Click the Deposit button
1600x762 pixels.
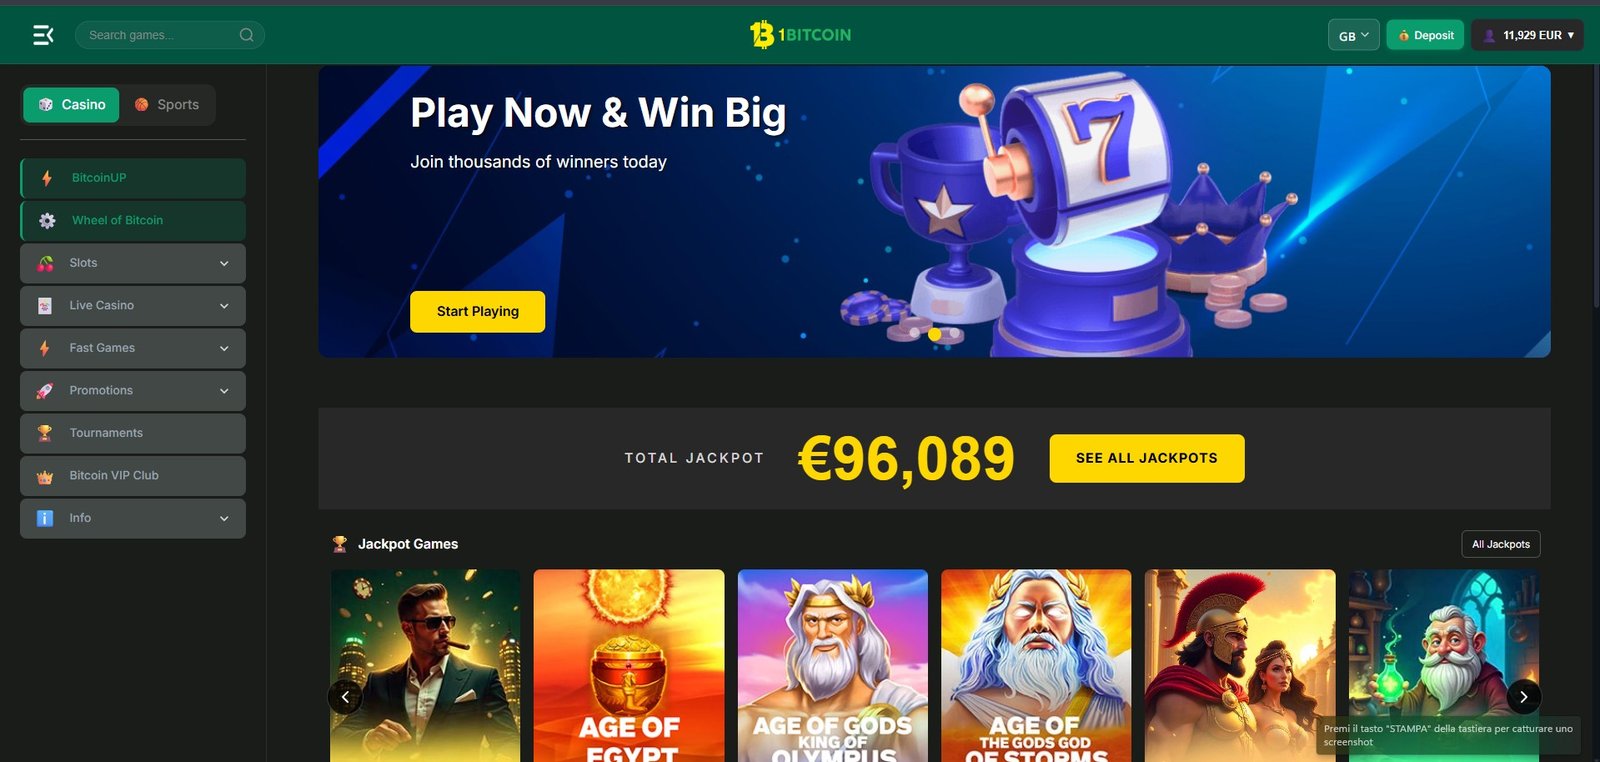click(x=1425, y=35)
